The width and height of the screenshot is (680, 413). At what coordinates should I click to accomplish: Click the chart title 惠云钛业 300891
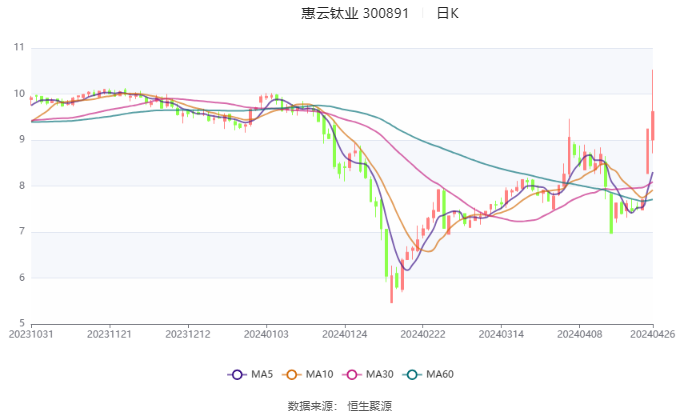pos(355,13)
